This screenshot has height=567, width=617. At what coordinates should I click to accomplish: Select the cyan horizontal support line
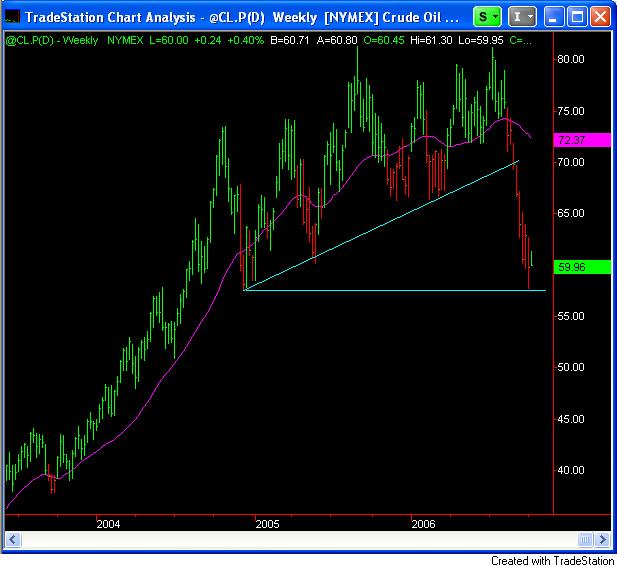click(x=395, y=290)
